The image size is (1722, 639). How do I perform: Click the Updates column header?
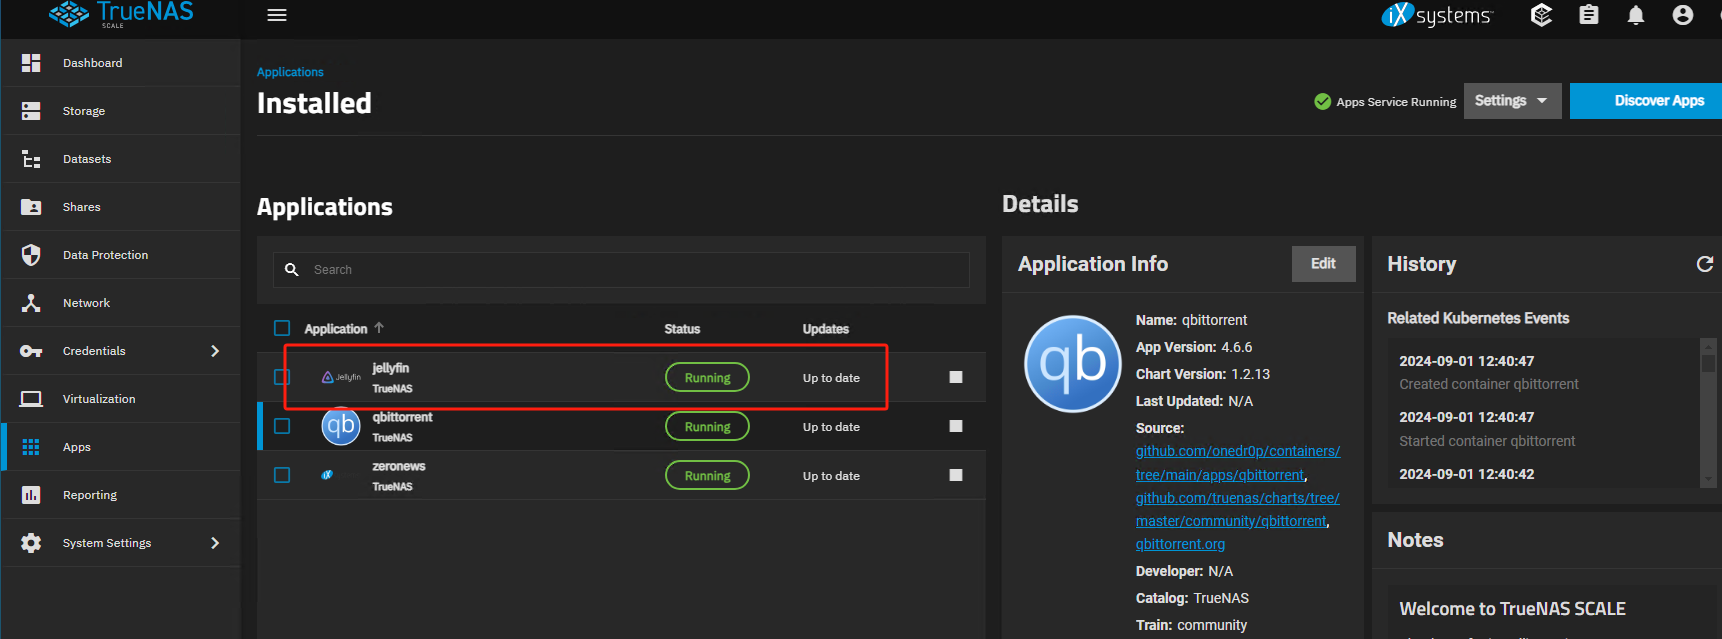coord(826,329)
